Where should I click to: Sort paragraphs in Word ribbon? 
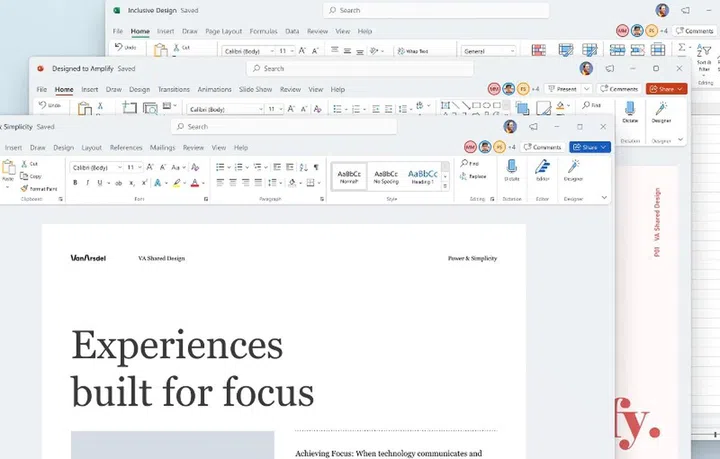(x=304, y=168)
